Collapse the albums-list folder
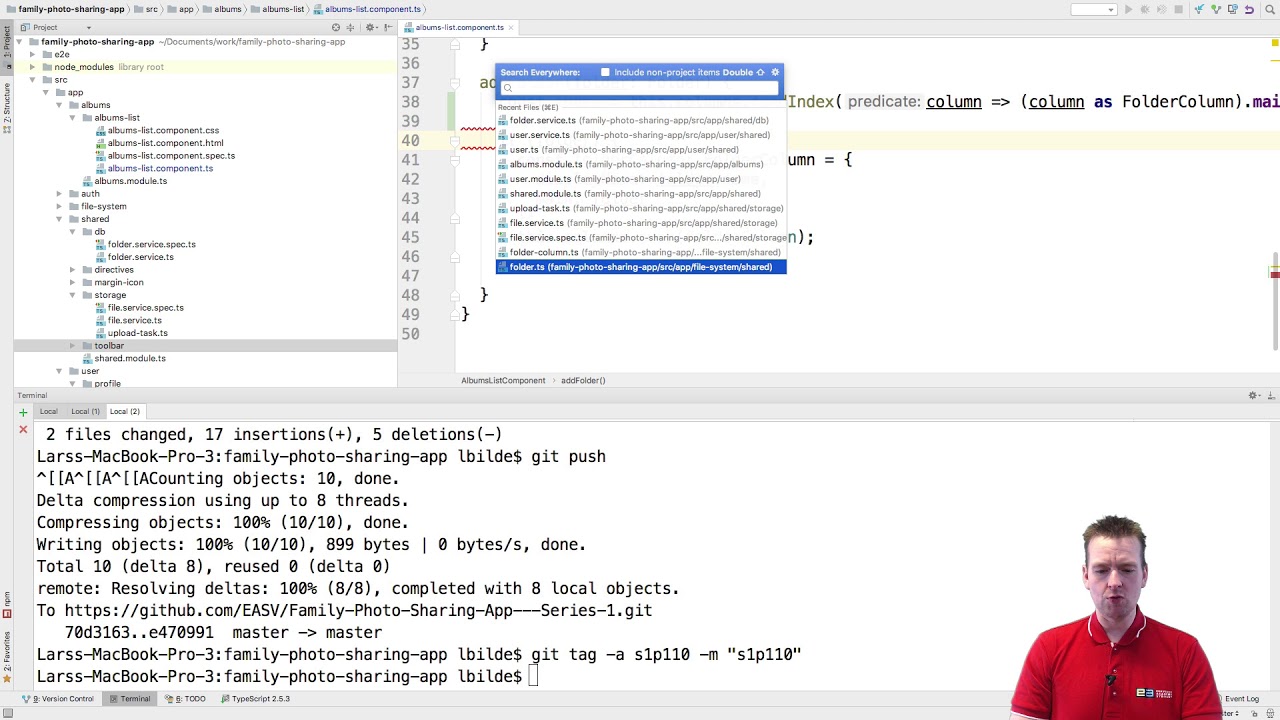Screen dimensions: 1280x720 72,118
